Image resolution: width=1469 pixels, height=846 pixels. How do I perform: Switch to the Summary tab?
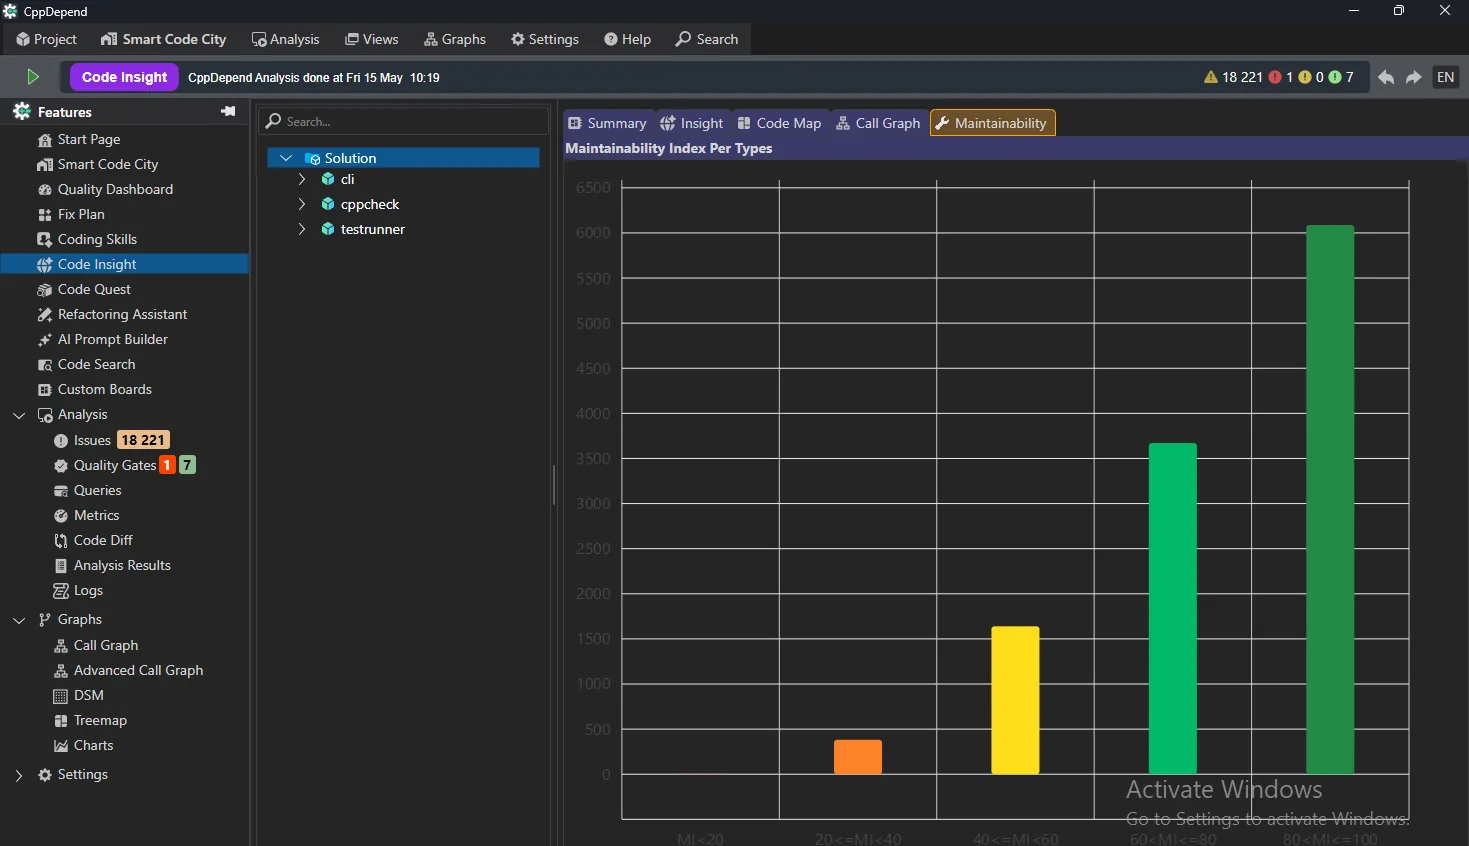click(x=607, y=123)
